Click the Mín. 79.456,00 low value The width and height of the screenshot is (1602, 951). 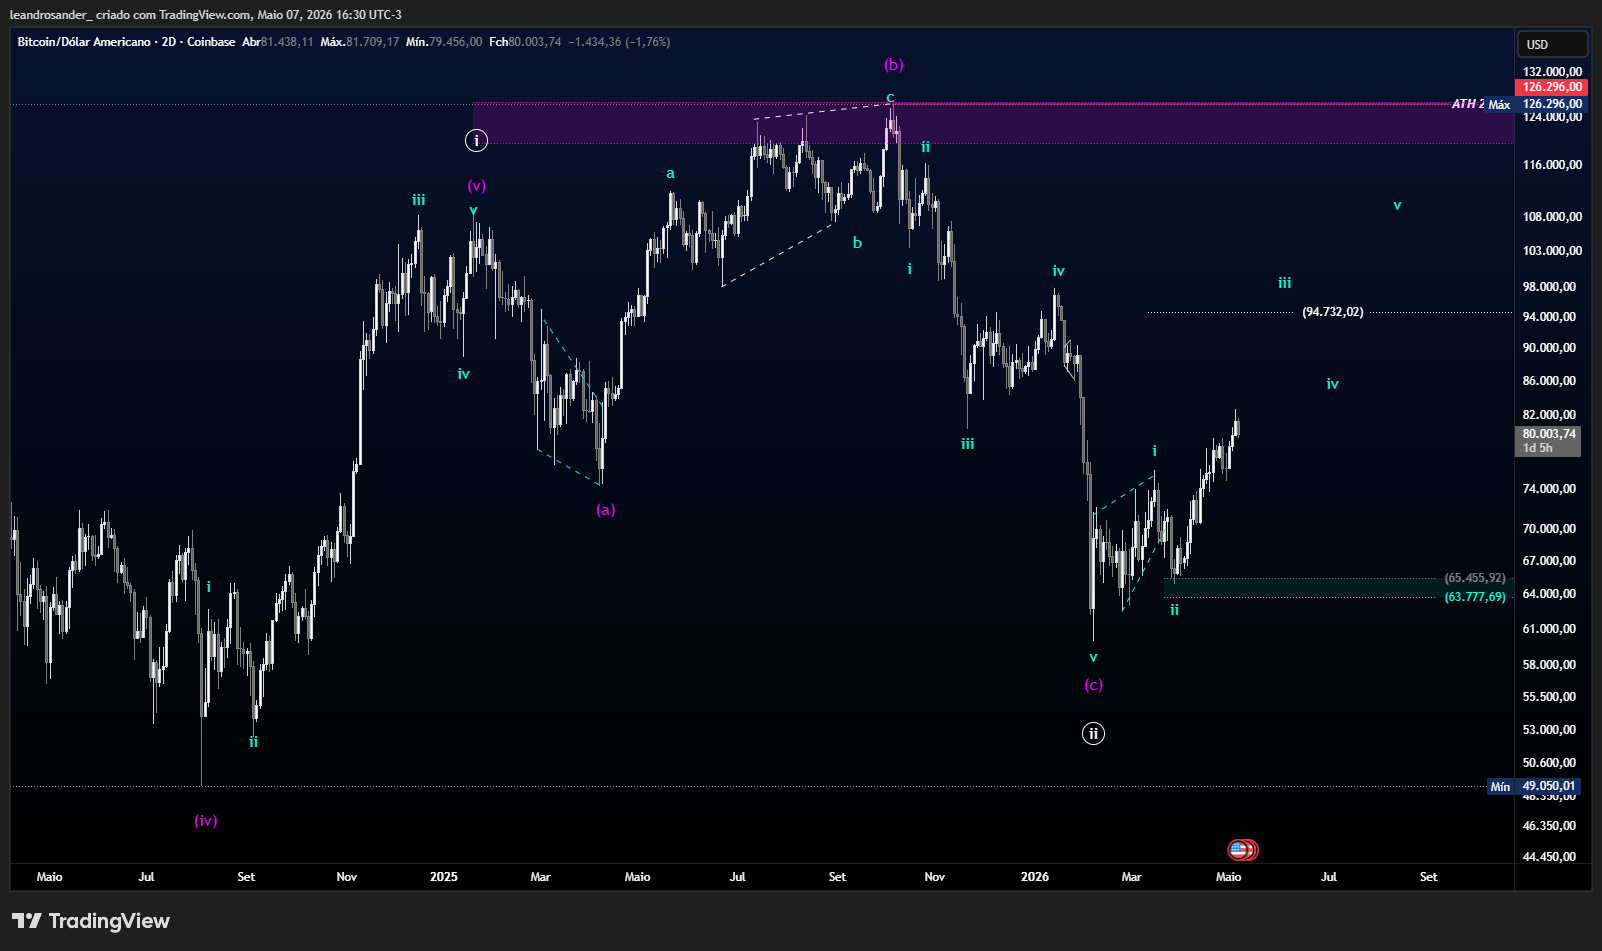click(x=444, y=42)
